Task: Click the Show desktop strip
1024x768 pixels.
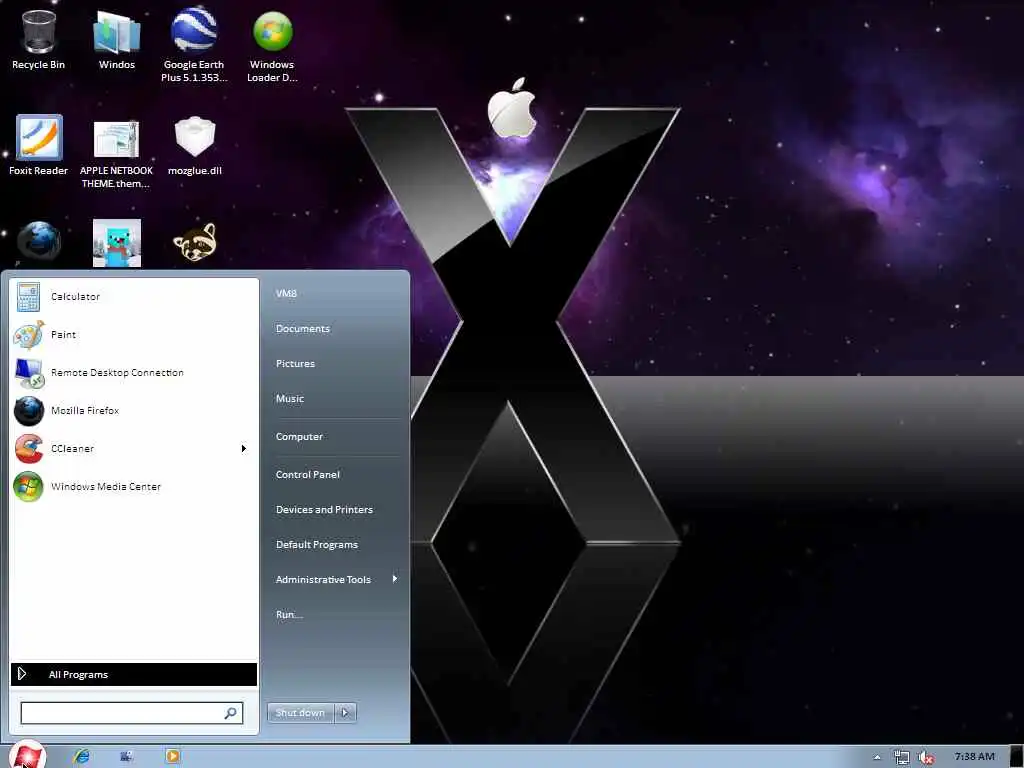Action: [x=1016, y=756]
